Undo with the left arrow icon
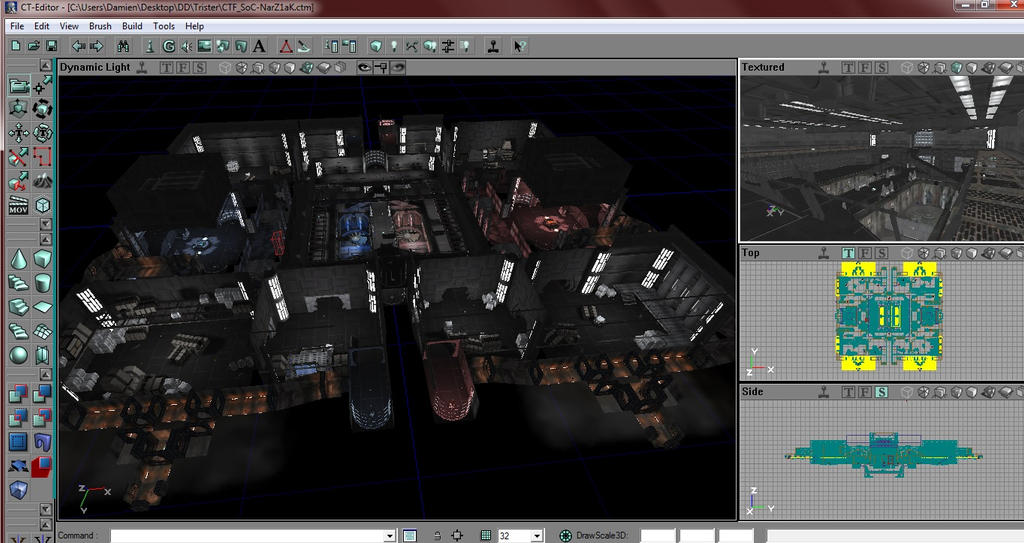Image resolution: width=1024 pixels, height=543 pixels. [x=78, y=46]
